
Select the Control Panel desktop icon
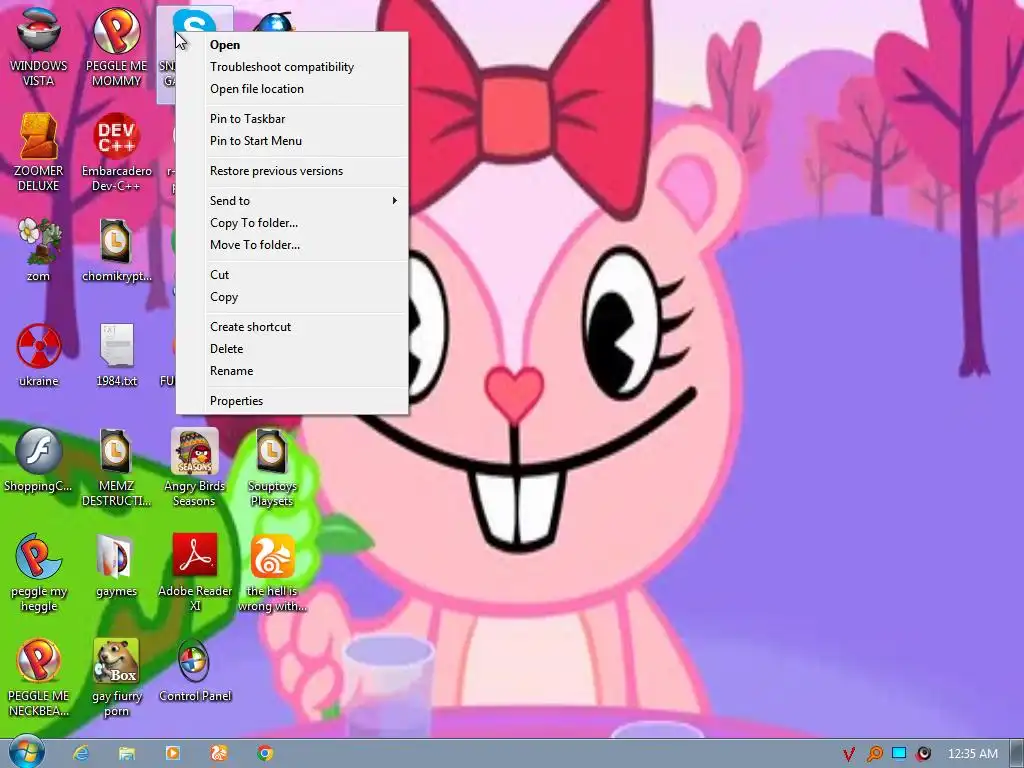(x=195, y=670)
